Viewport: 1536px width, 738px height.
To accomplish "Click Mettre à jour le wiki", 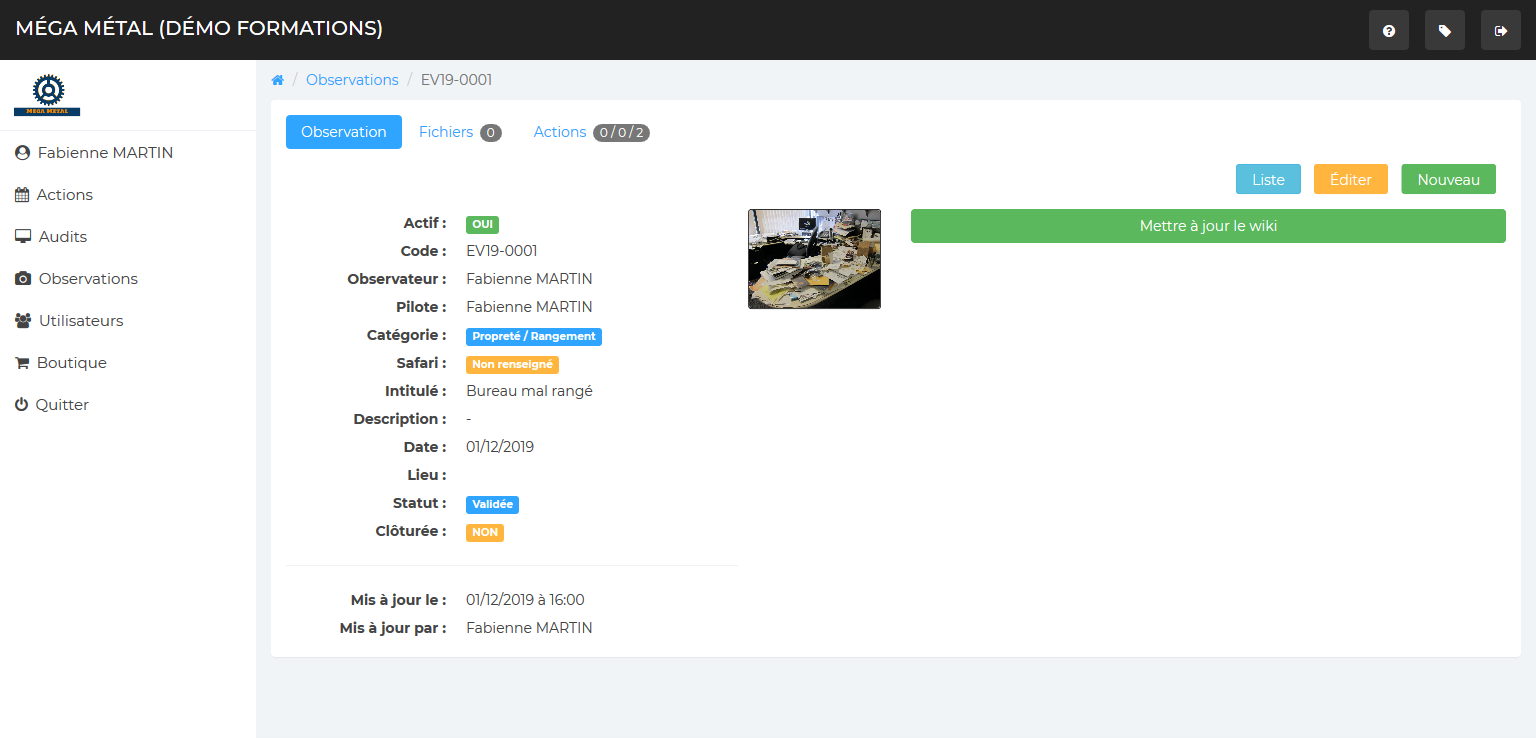I will point(1207,226).
